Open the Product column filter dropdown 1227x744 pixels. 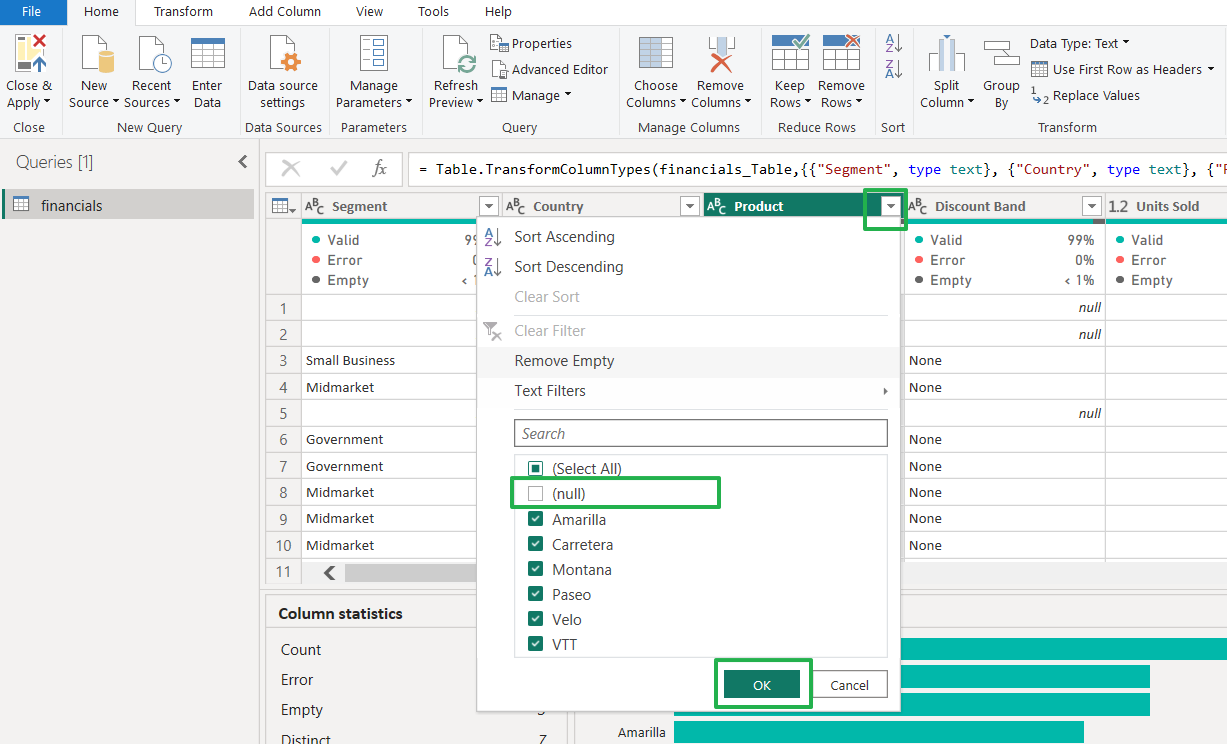point(891,206)
